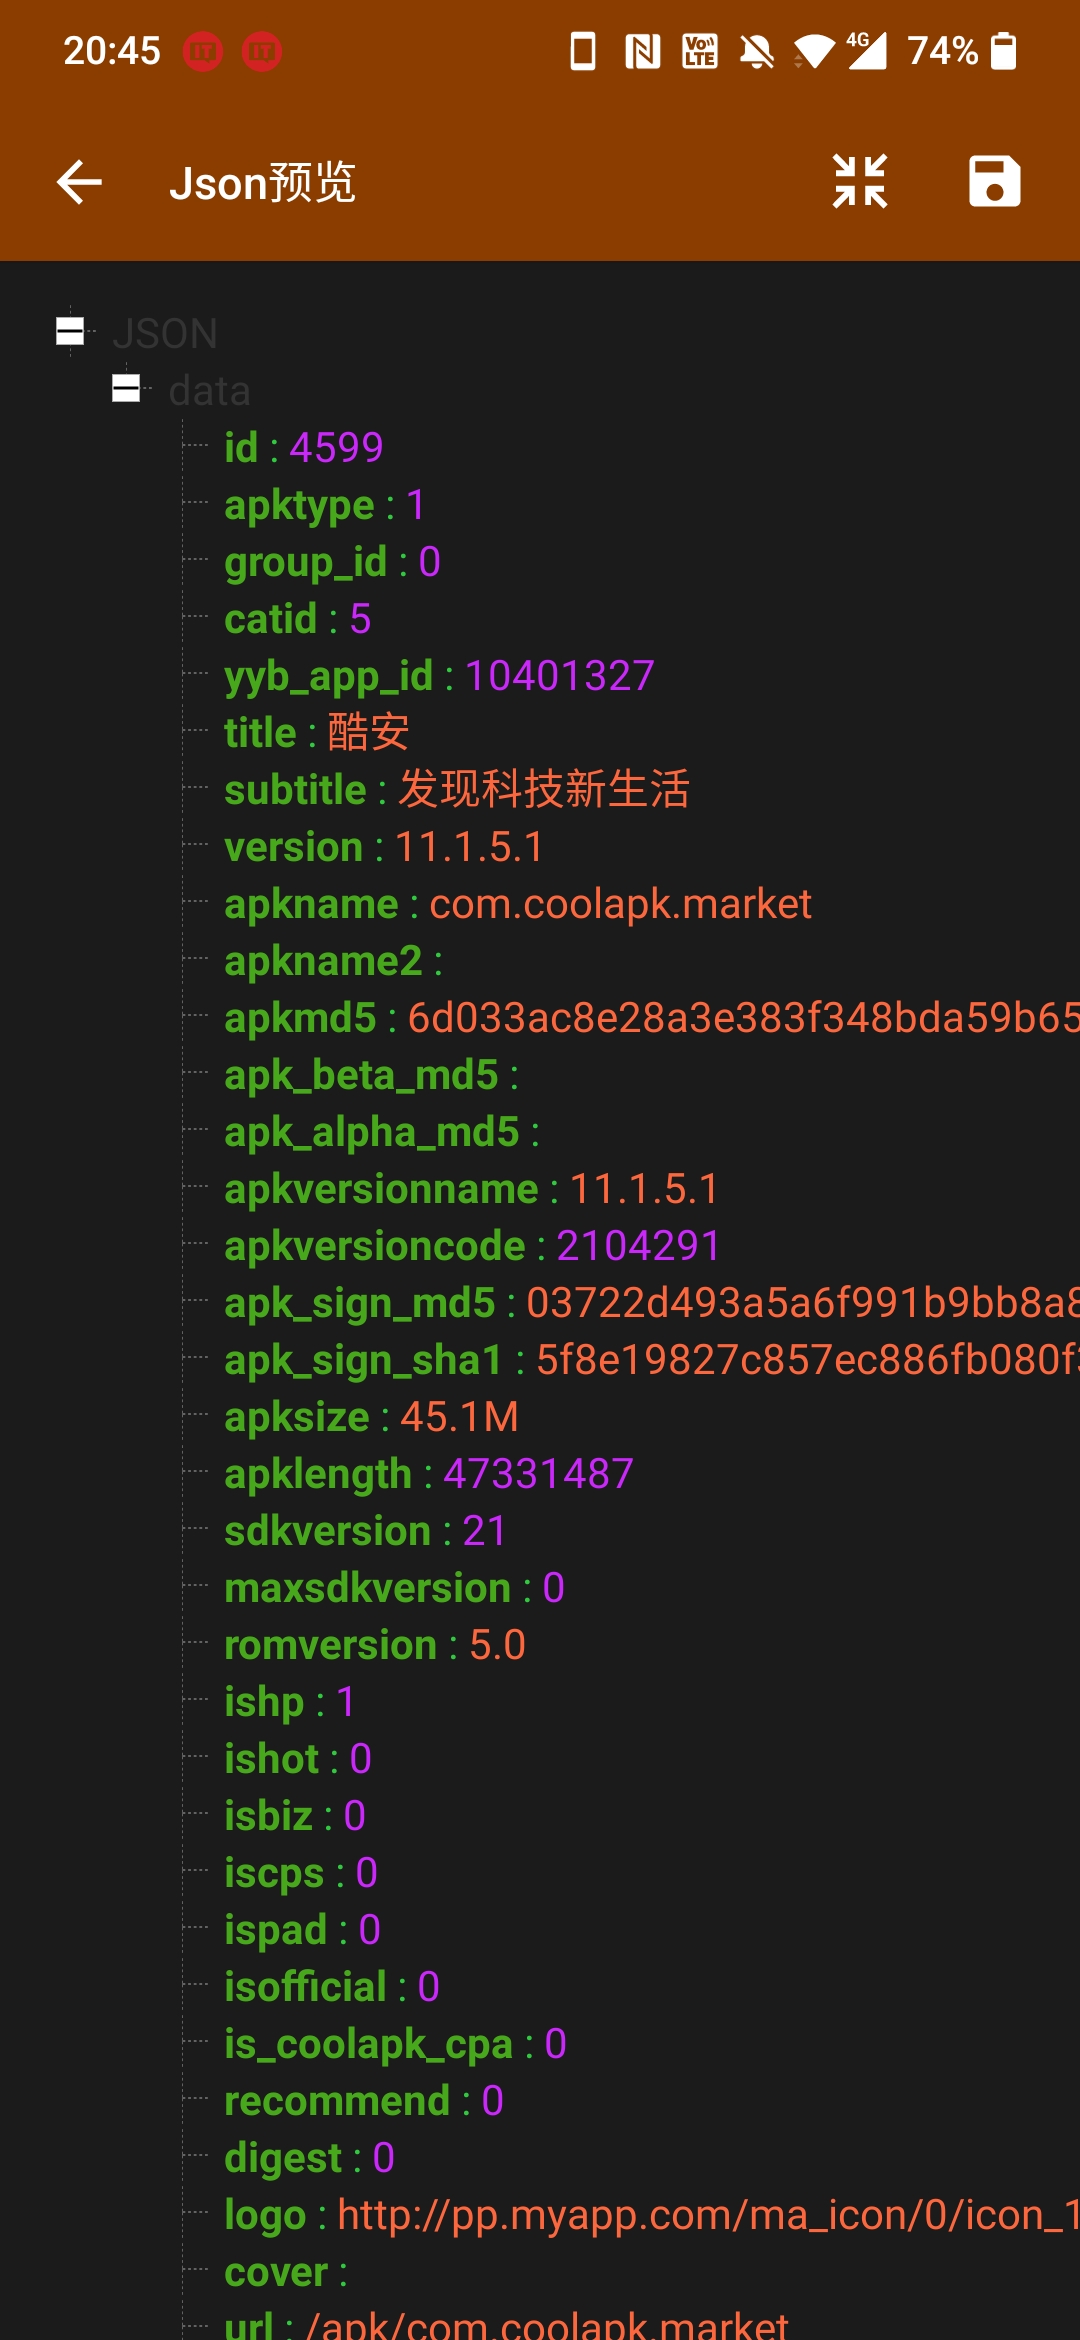Screen dimensions: 1080x2340
Task: Select the 'apk_alpha_md5' row
Action: [x=382, y=1132]
